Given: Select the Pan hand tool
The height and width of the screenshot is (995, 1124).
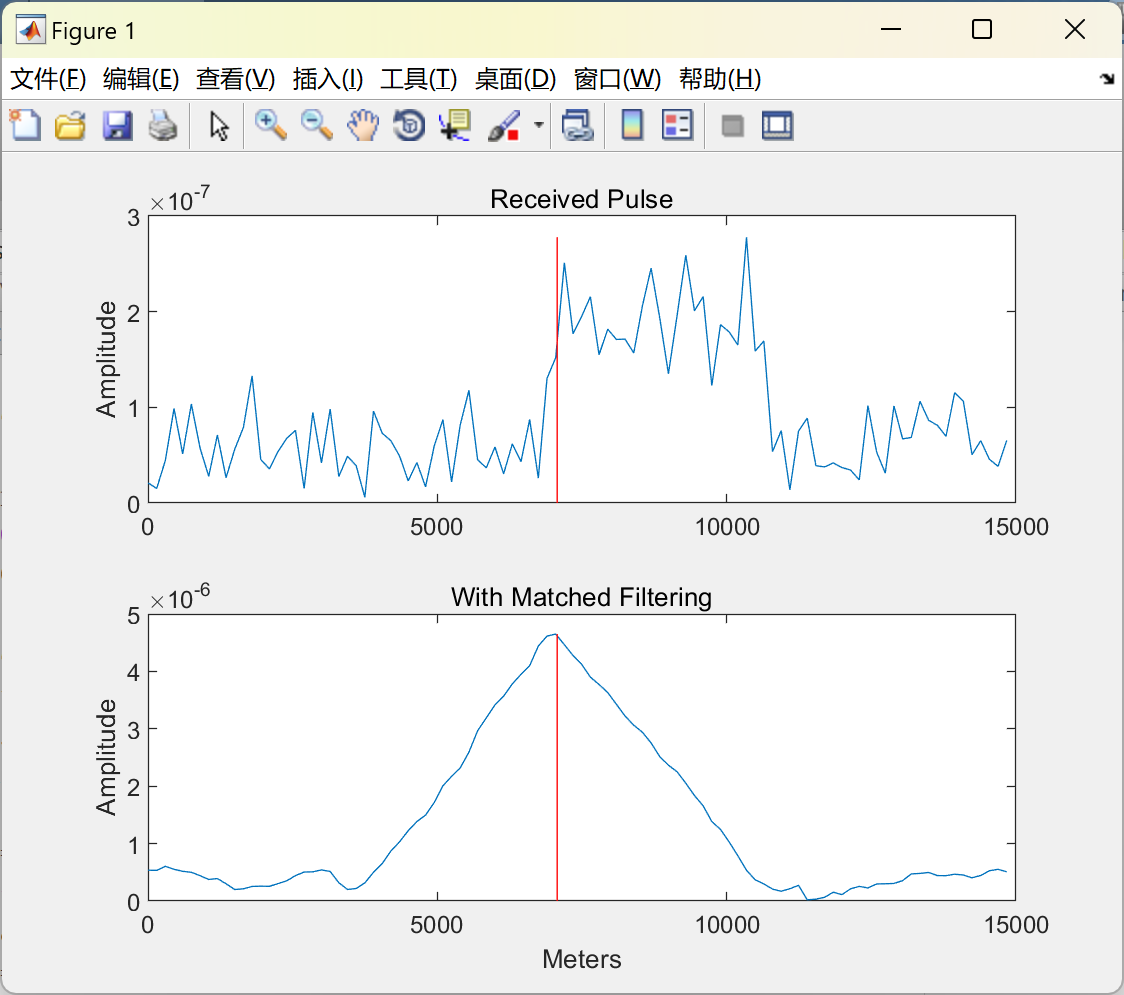Looking at the screenshot, I should point(363,125).
